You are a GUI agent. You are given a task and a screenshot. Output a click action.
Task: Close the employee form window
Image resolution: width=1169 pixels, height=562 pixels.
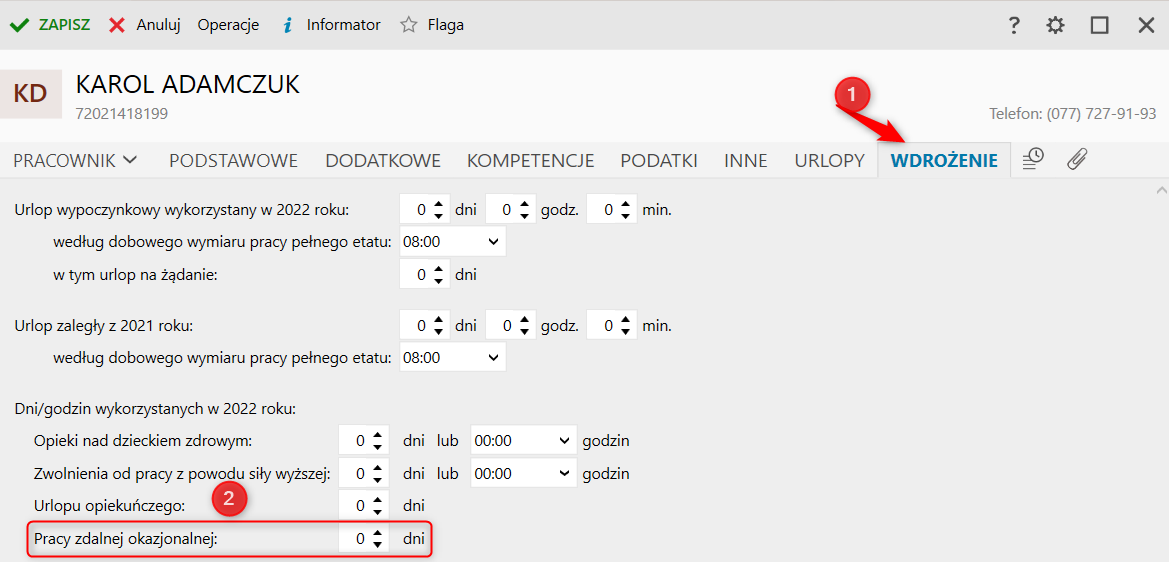tap(1146, 25)
